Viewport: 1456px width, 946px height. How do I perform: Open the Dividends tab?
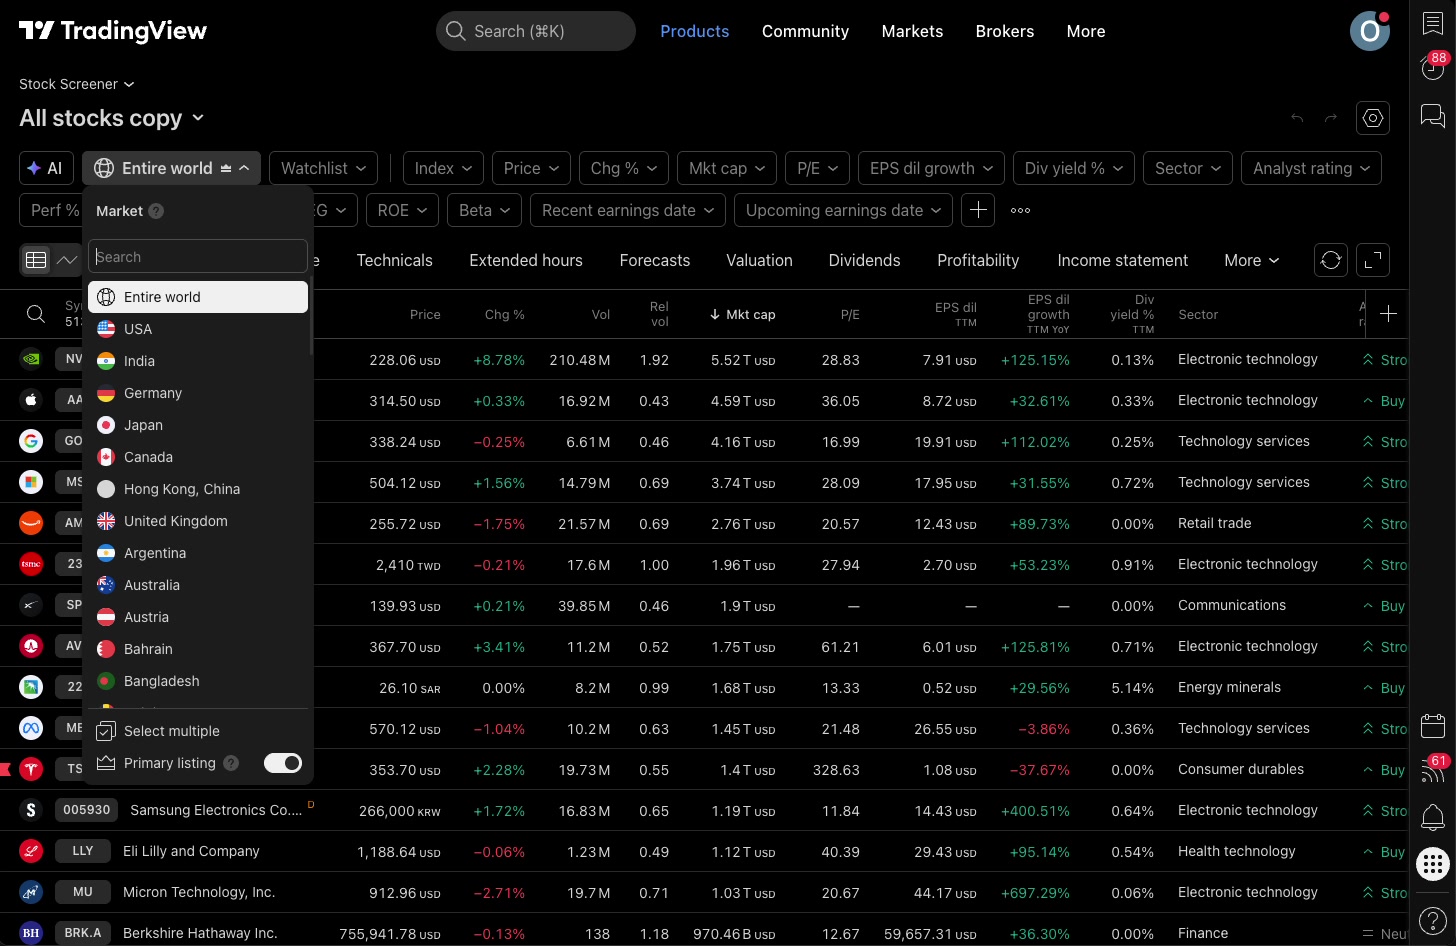pyautogui.click(x=864, y=260)
